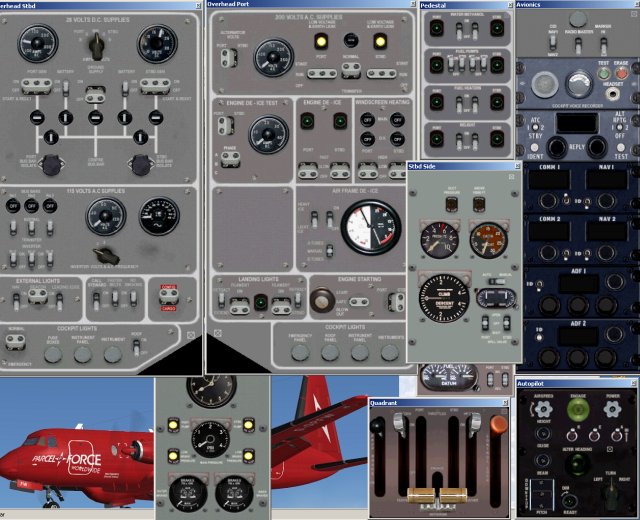Click the green Engage button on Autopilot
The height and width of the screenshot is (520, 640).
[578, 409]
